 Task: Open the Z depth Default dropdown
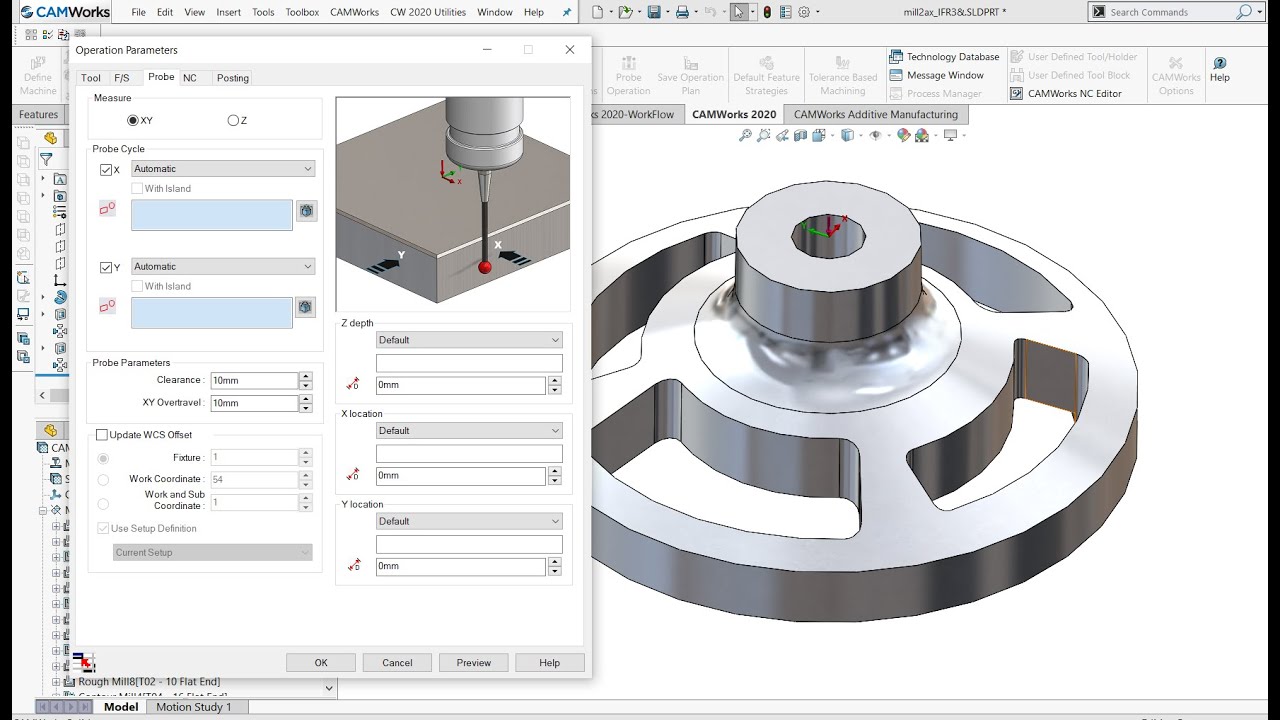pos(469,340)
